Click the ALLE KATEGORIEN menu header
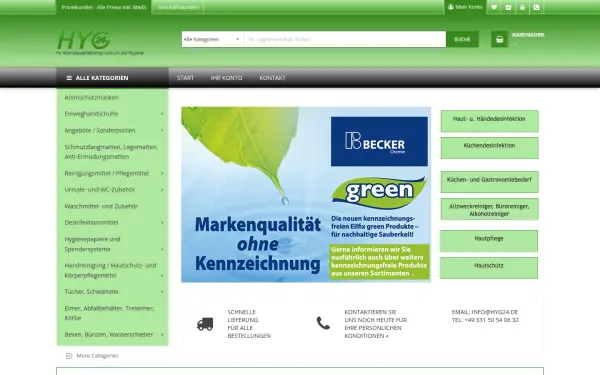Image resolution: width=600 pixels, height=375 pixels. point(112,78)
